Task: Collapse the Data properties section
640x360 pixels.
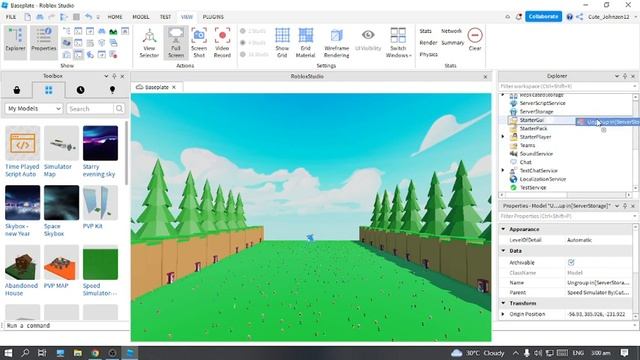Action: tap(503, 251)
